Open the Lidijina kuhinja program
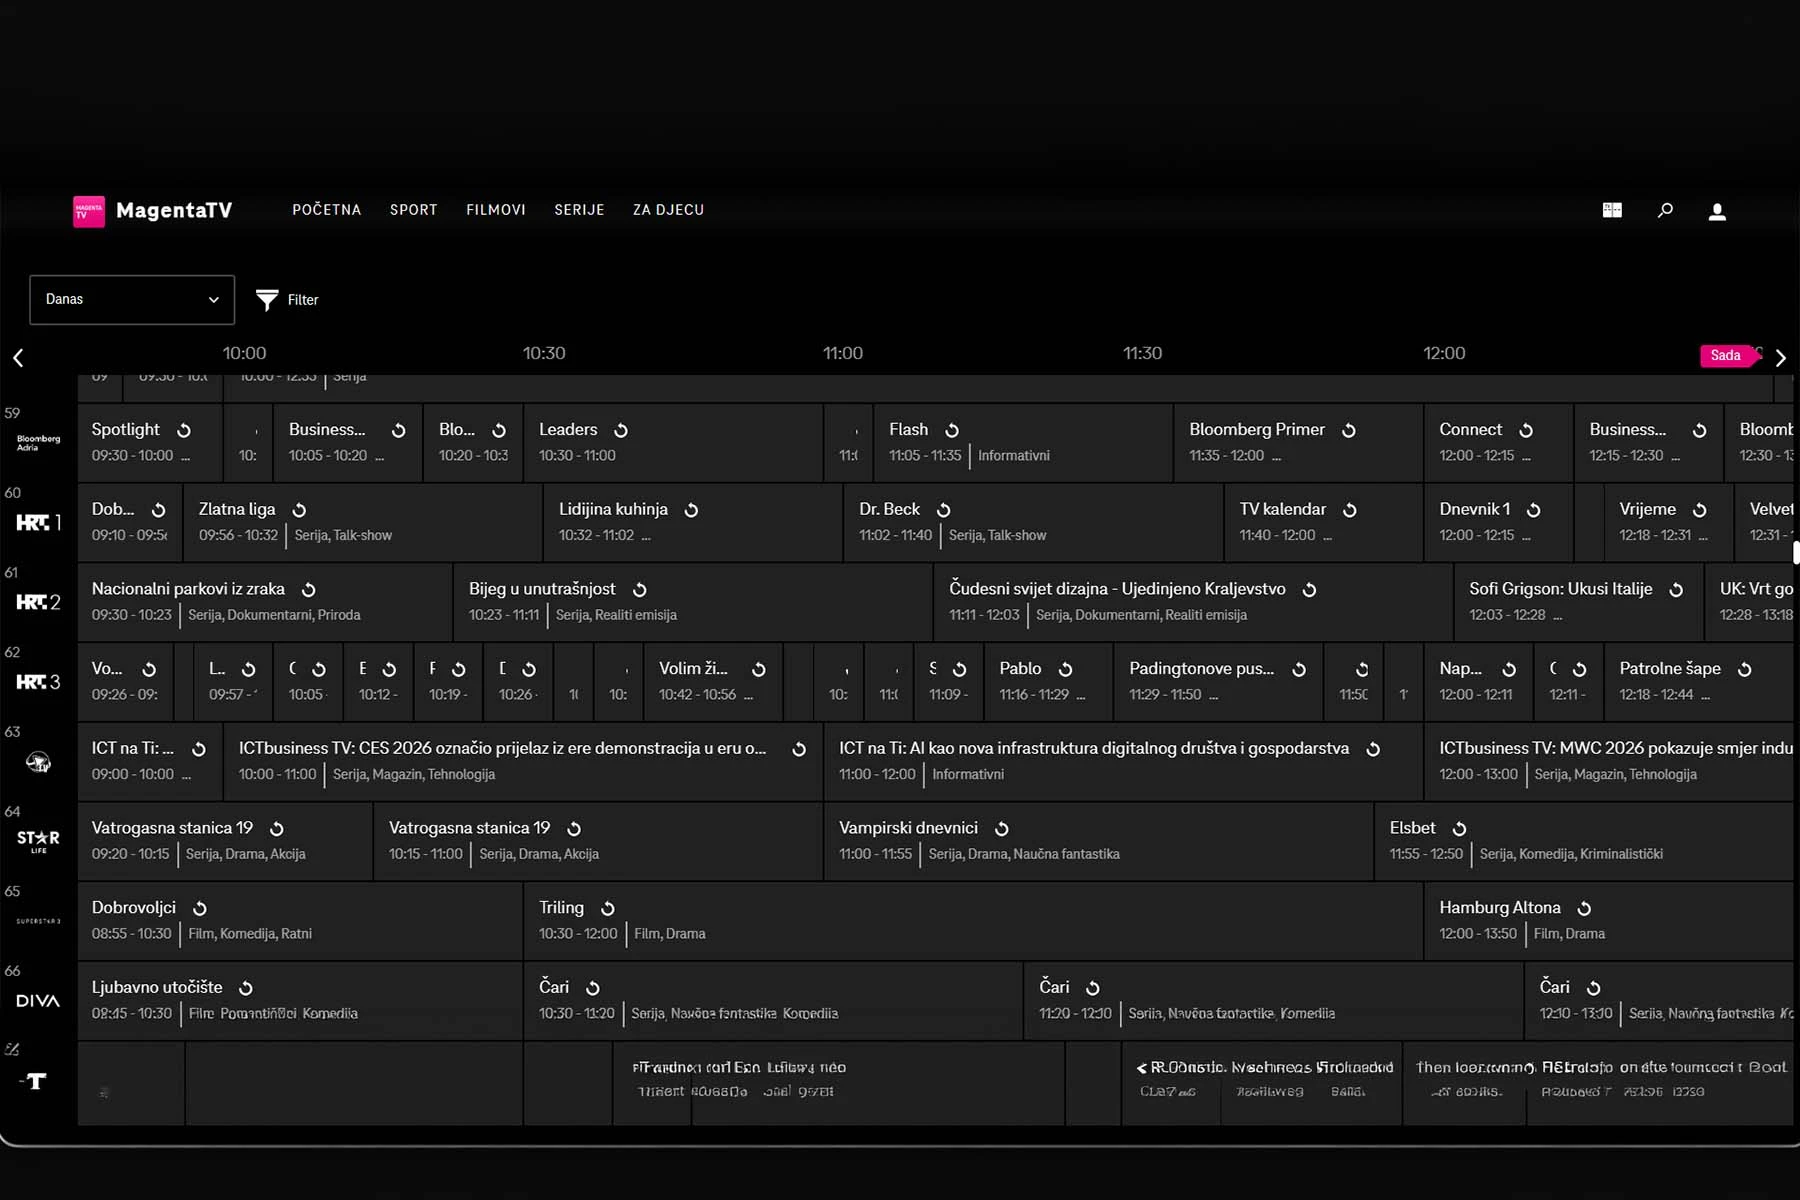 click(x=693, y=522)
